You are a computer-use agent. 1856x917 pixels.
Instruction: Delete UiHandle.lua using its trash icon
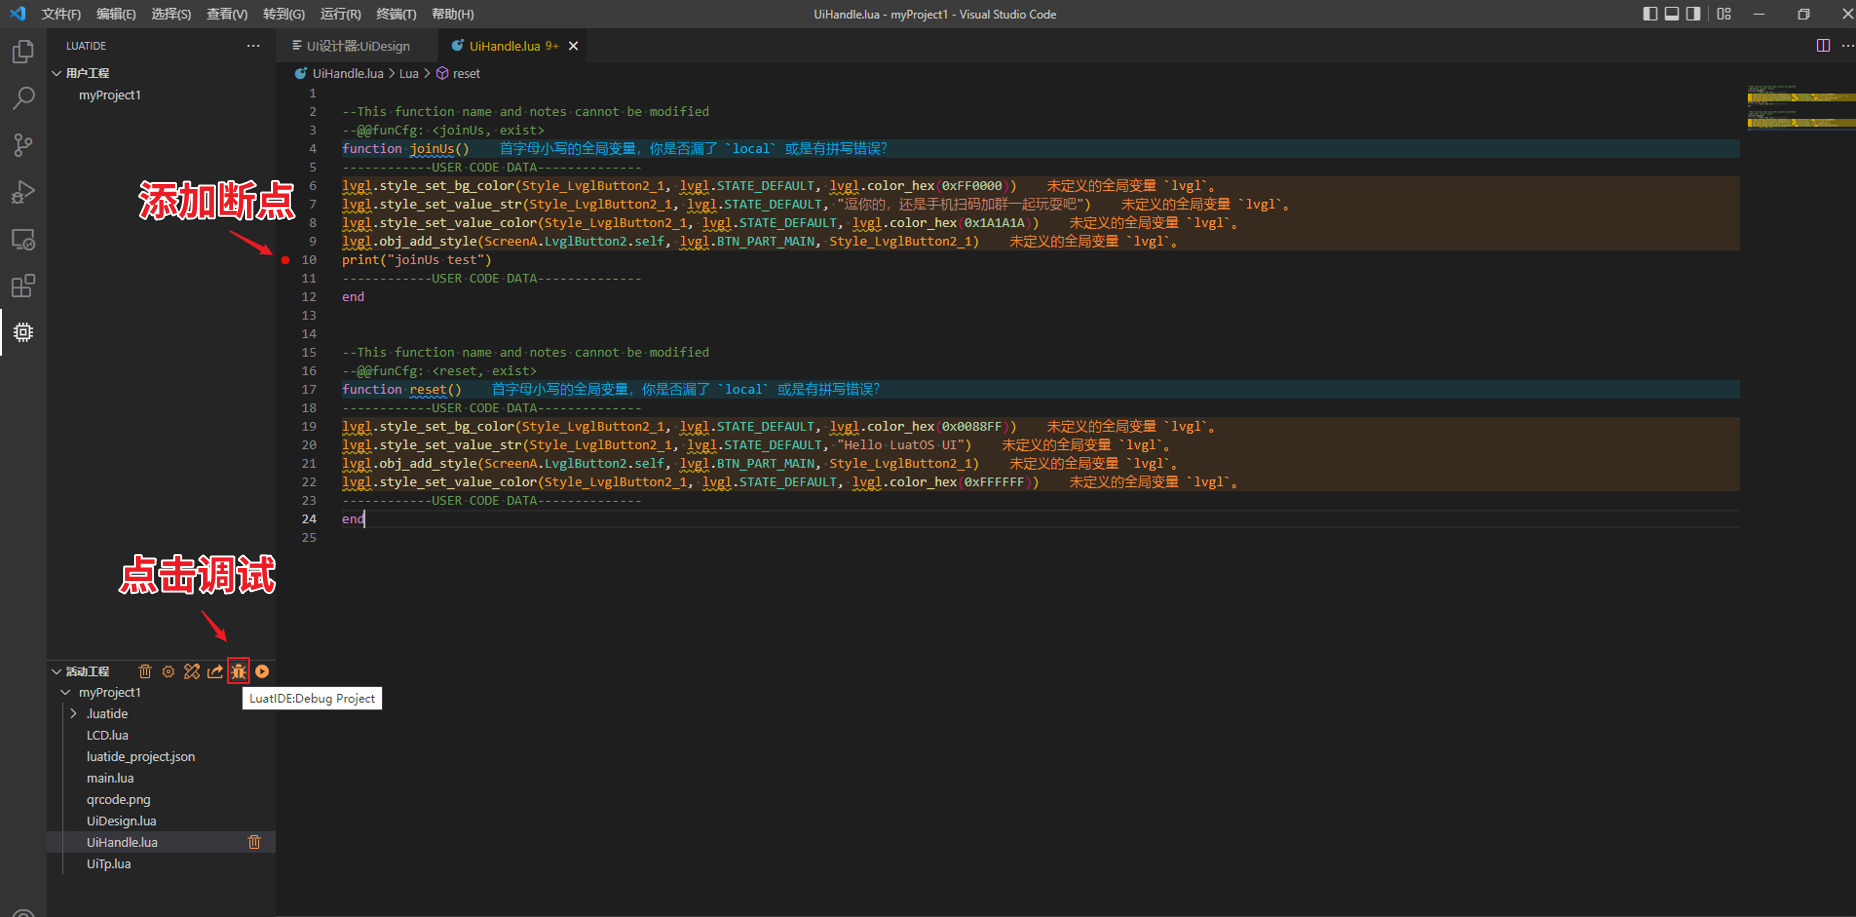pyautogui.click(x=254, y=843)
